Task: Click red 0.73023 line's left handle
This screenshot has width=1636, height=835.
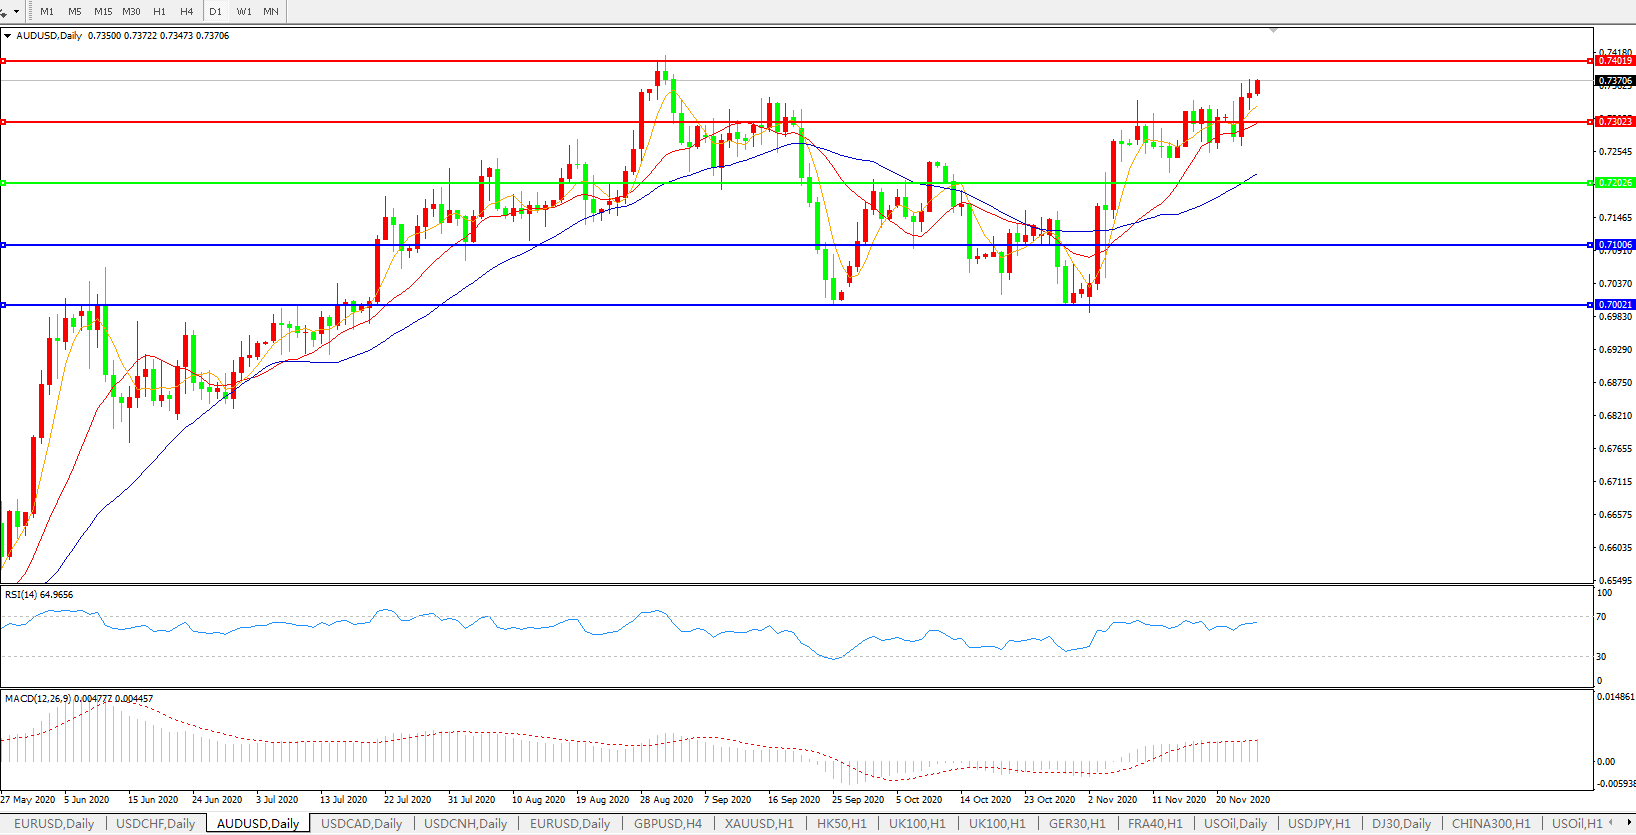Action: [4, 122]
